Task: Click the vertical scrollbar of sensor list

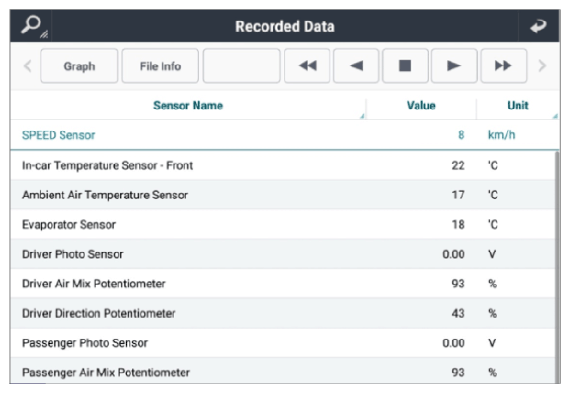Action: coord(557,267)
